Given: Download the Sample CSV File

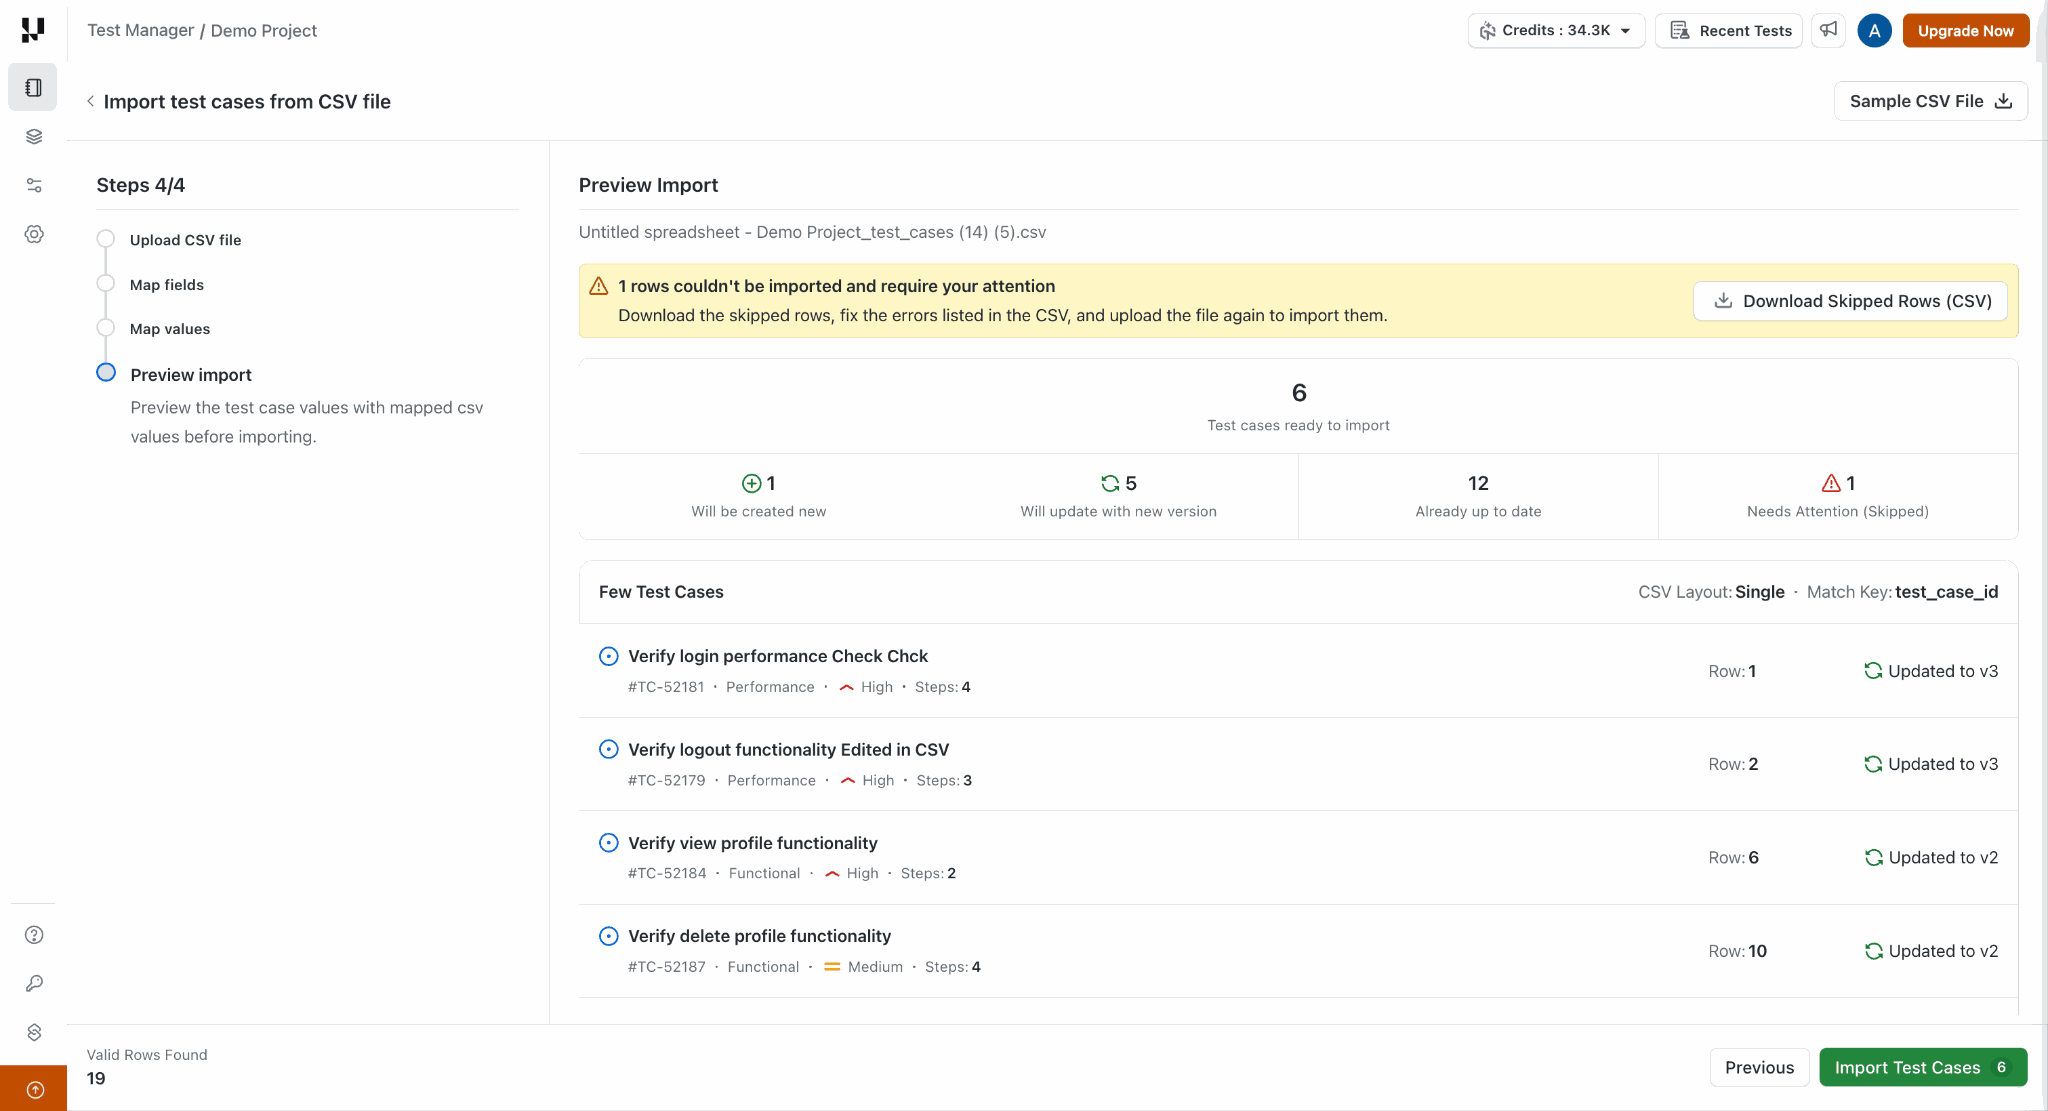Looking at the screenshot, I should [1930, 101].
